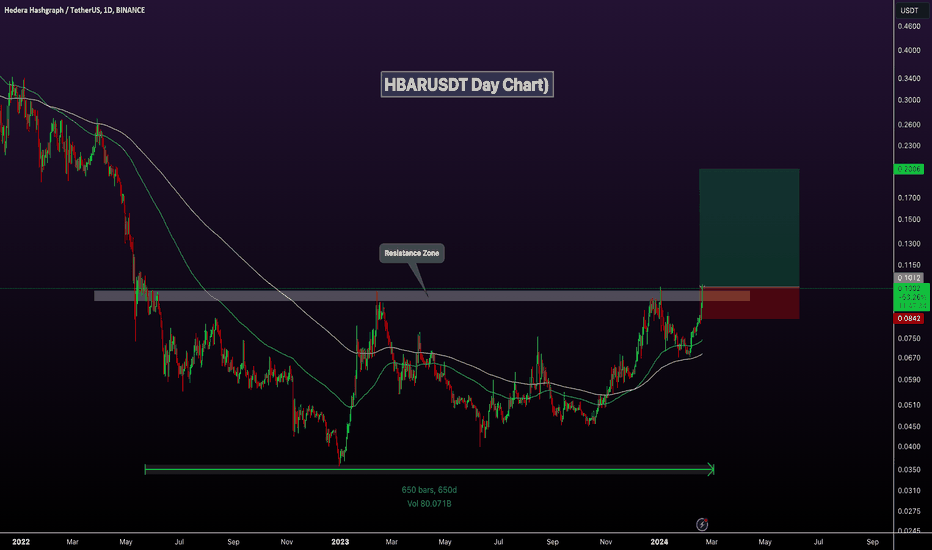This screenshot has width=932, height=550.
Task: Click the green current price countdown label
Action: click(911, 297)
